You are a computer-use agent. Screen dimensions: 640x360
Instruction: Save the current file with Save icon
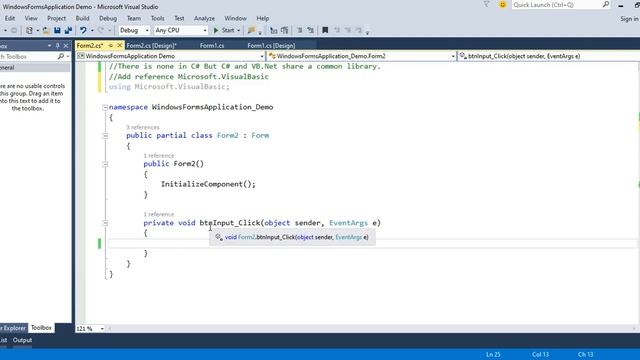coord(57,30)
